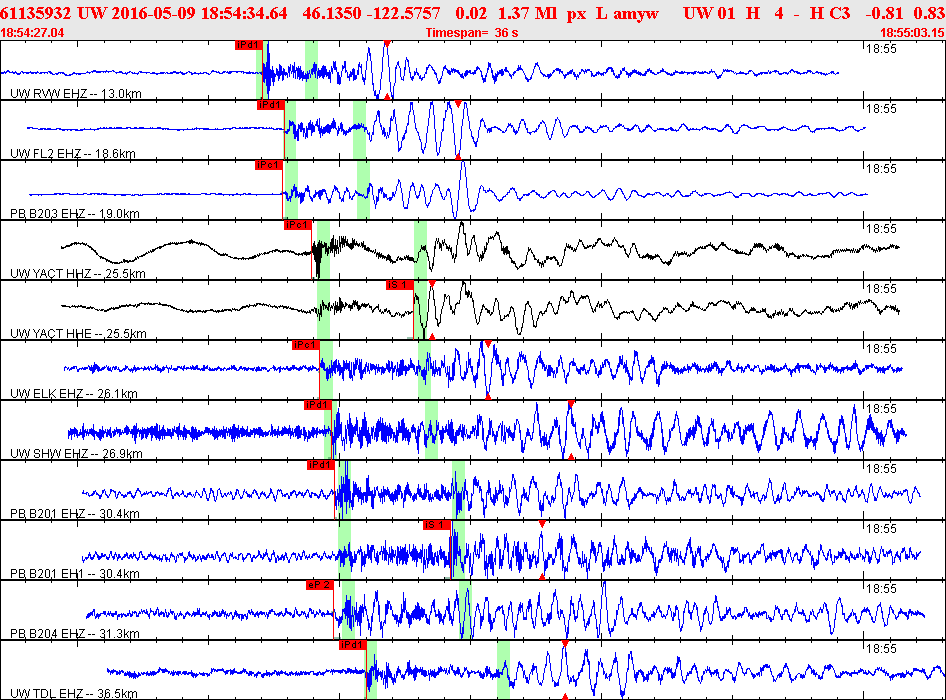
Task: Click the start time 18:54:27.04 label
Action: point(33,33)
